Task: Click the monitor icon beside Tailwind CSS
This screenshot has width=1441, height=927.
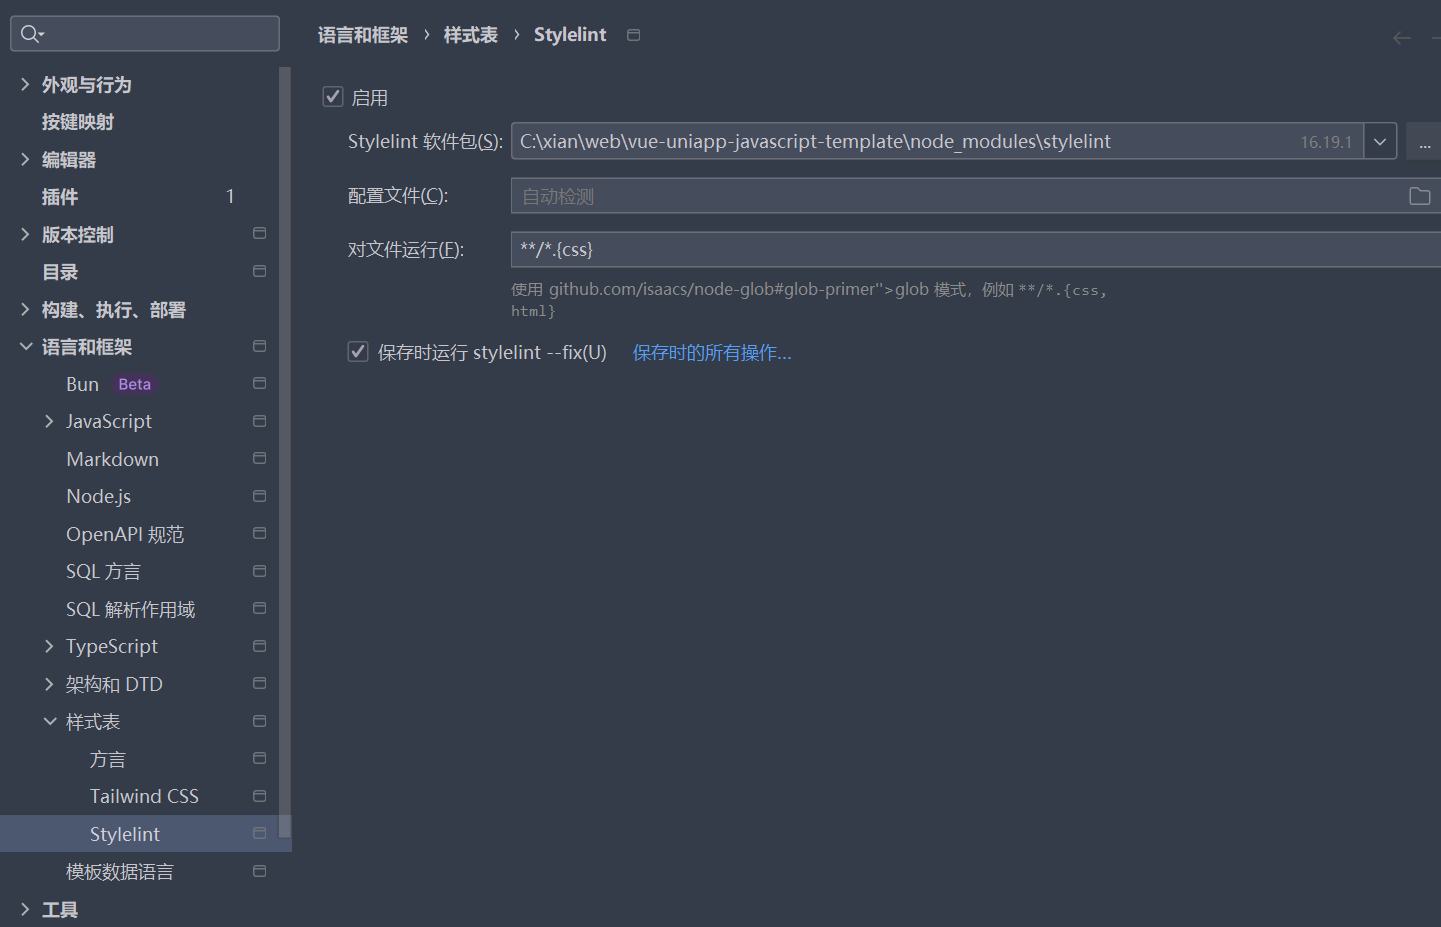Action: [x=259, y=795]
